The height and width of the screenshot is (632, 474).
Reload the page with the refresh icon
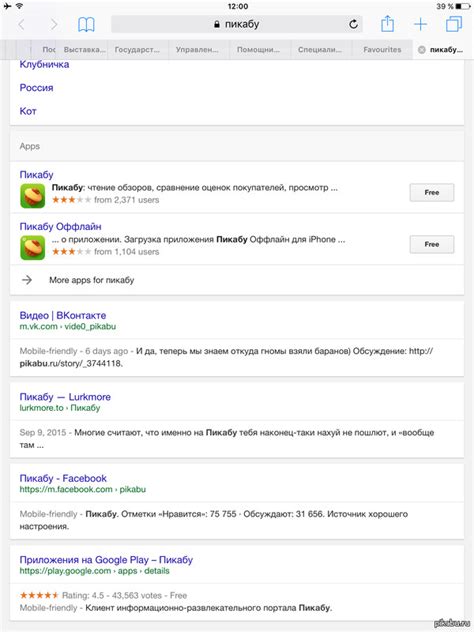coord(353,24)
